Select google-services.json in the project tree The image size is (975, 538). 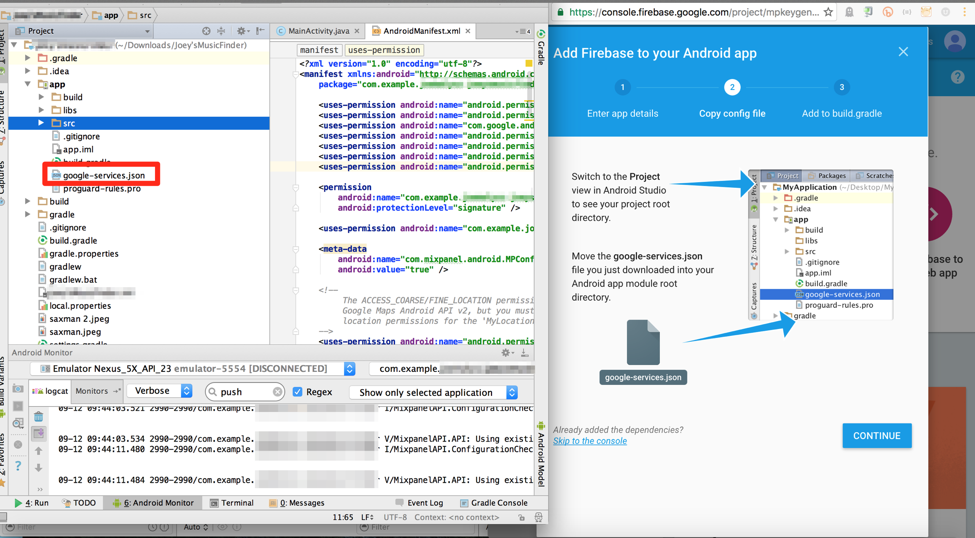coord(103,175)
